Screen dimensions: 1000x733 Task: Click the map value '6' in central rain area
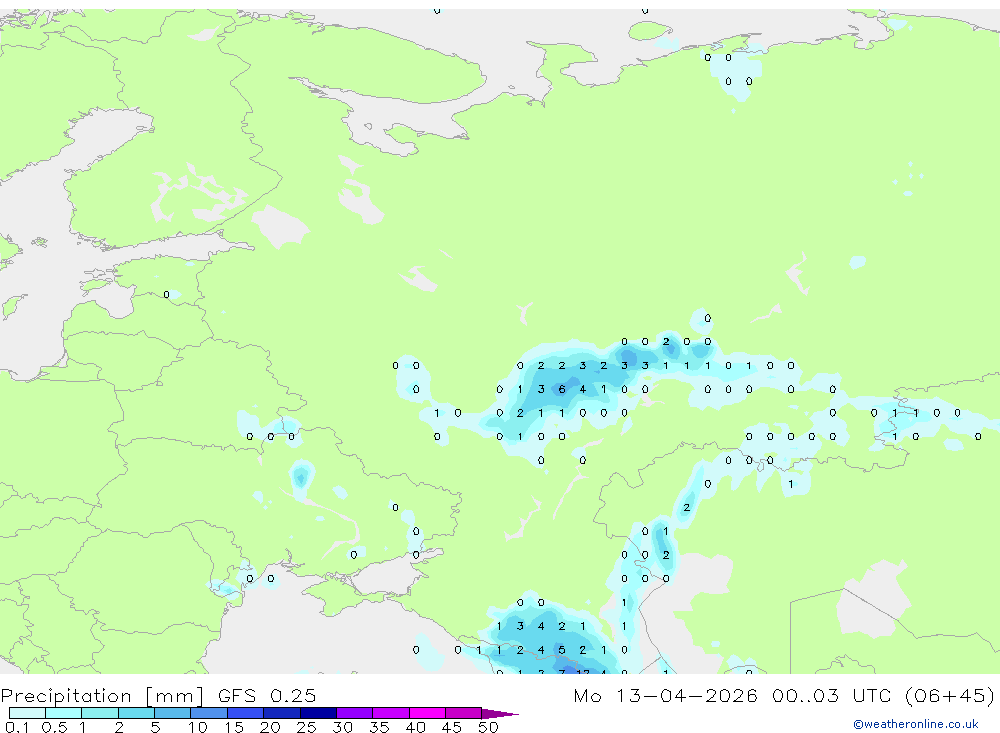coord(562,389)
